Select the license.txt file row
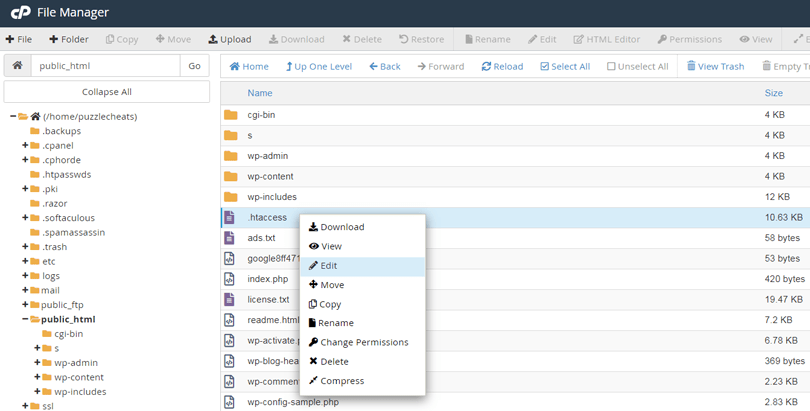Image resolution: width=810 pixels, height=411 pixels. click(515, 299)
